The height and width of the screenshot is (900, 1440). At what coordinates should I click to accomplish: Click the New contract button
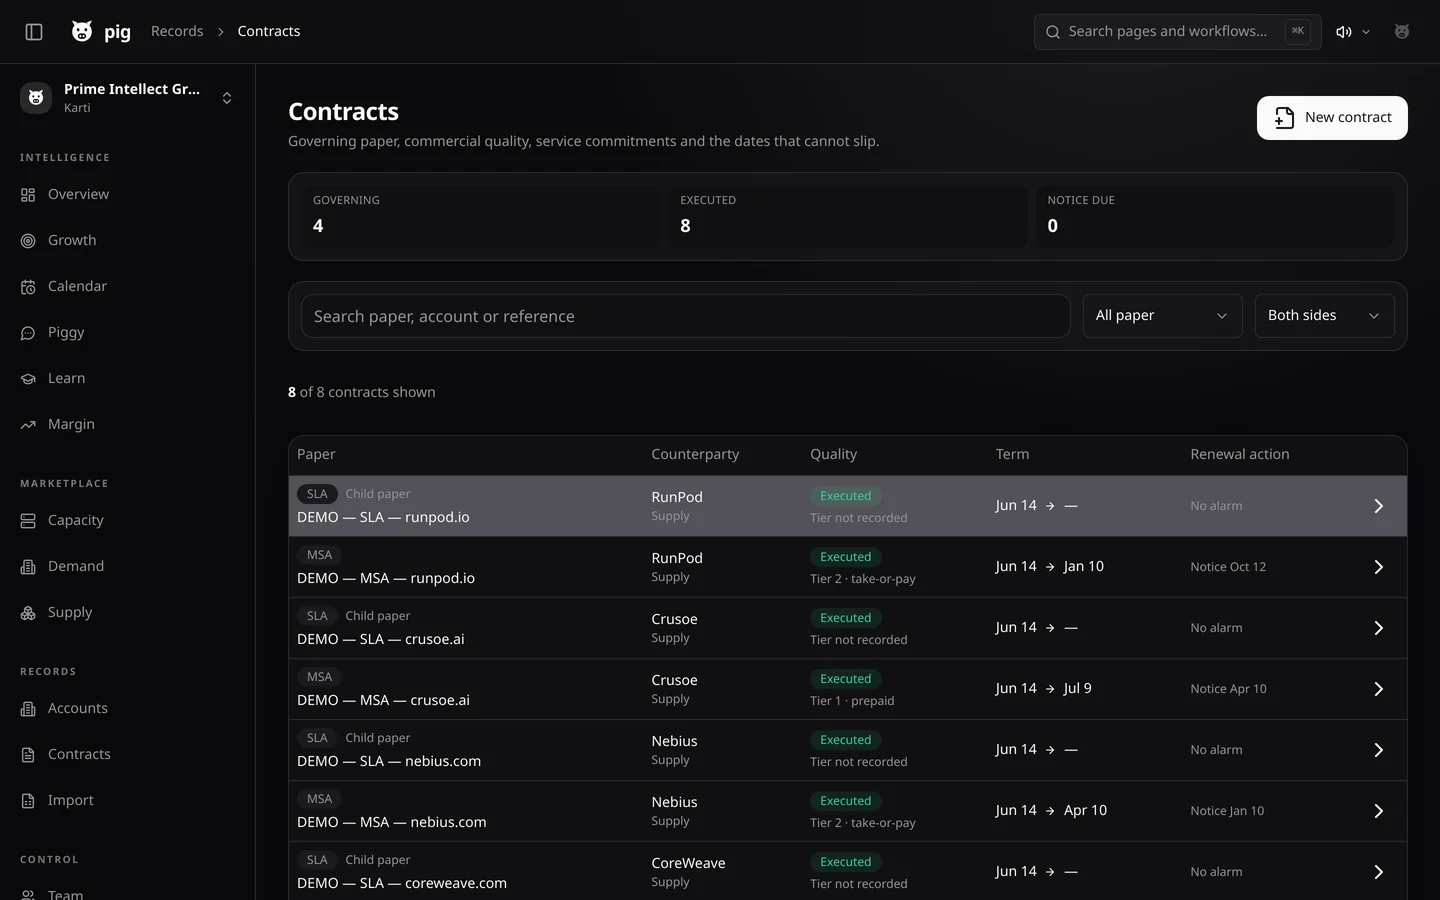click(x=1332, y=118)
